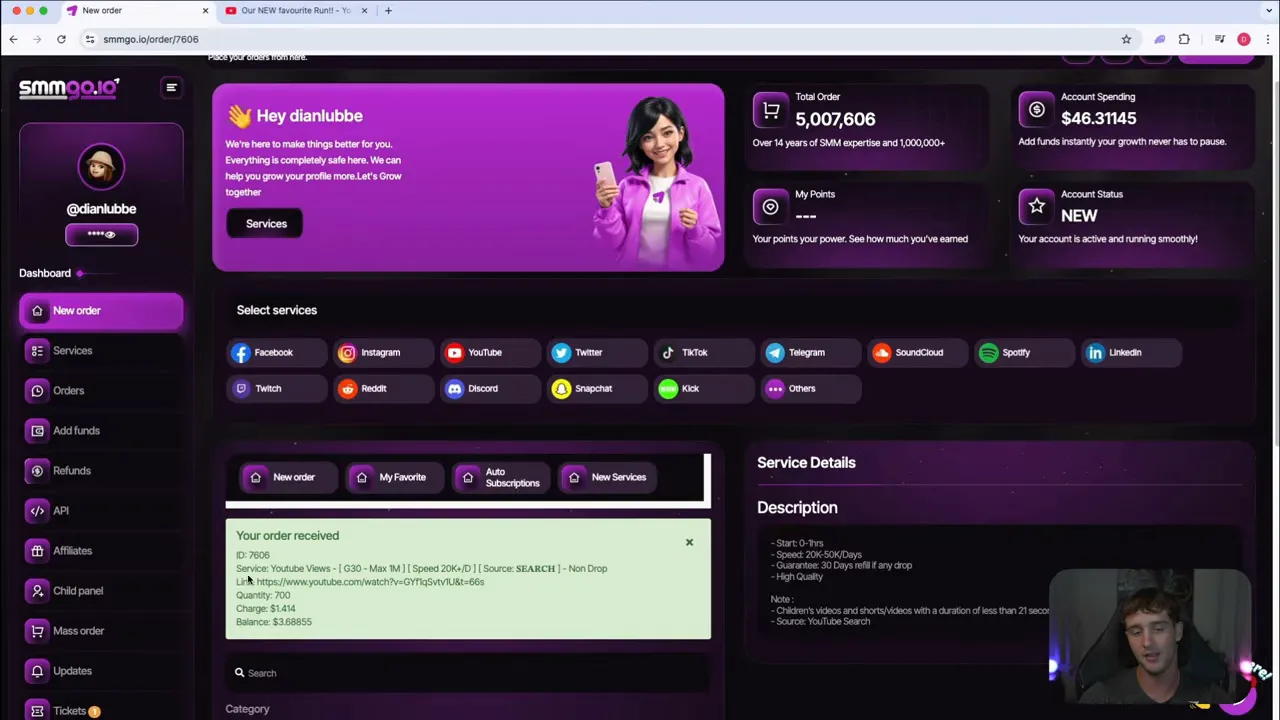1280x720 pixels.
Task: Open the API section in the sidebar
Action: coord(60,510)
